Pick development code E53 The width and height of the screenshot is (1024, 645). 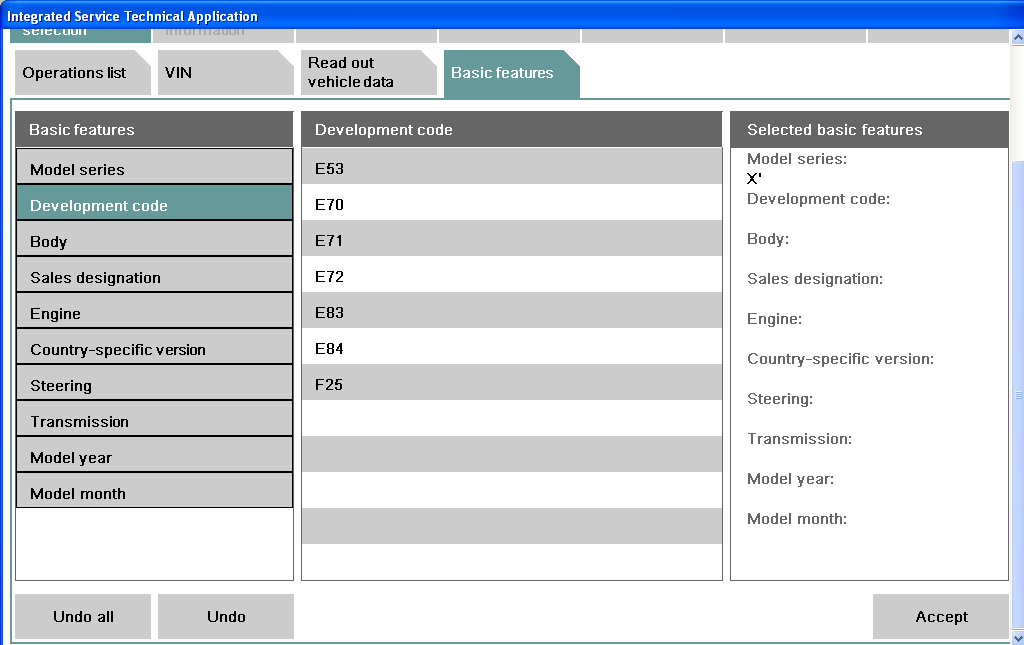pyautogui.click(x=511, y=166)
